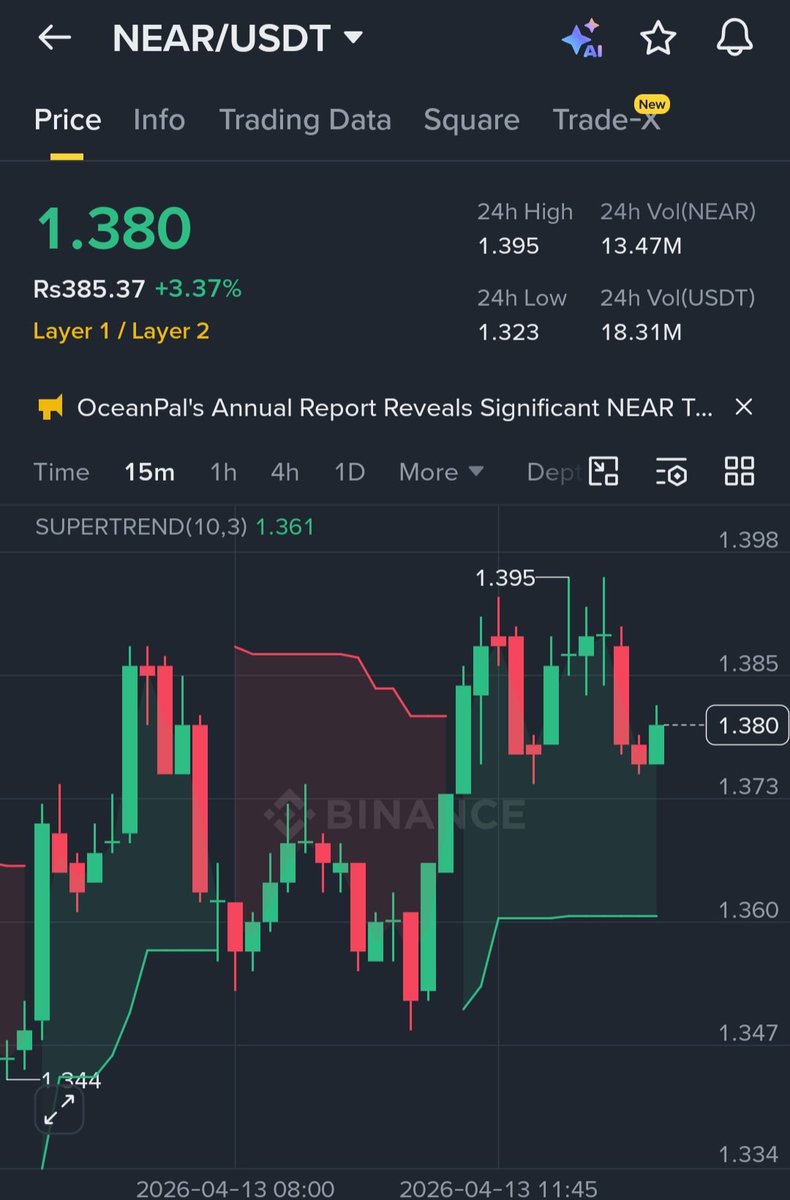Open indicator settings icon
This screenshot has height=1200, width=790.
pyautogui.click(x=671, y=471)
